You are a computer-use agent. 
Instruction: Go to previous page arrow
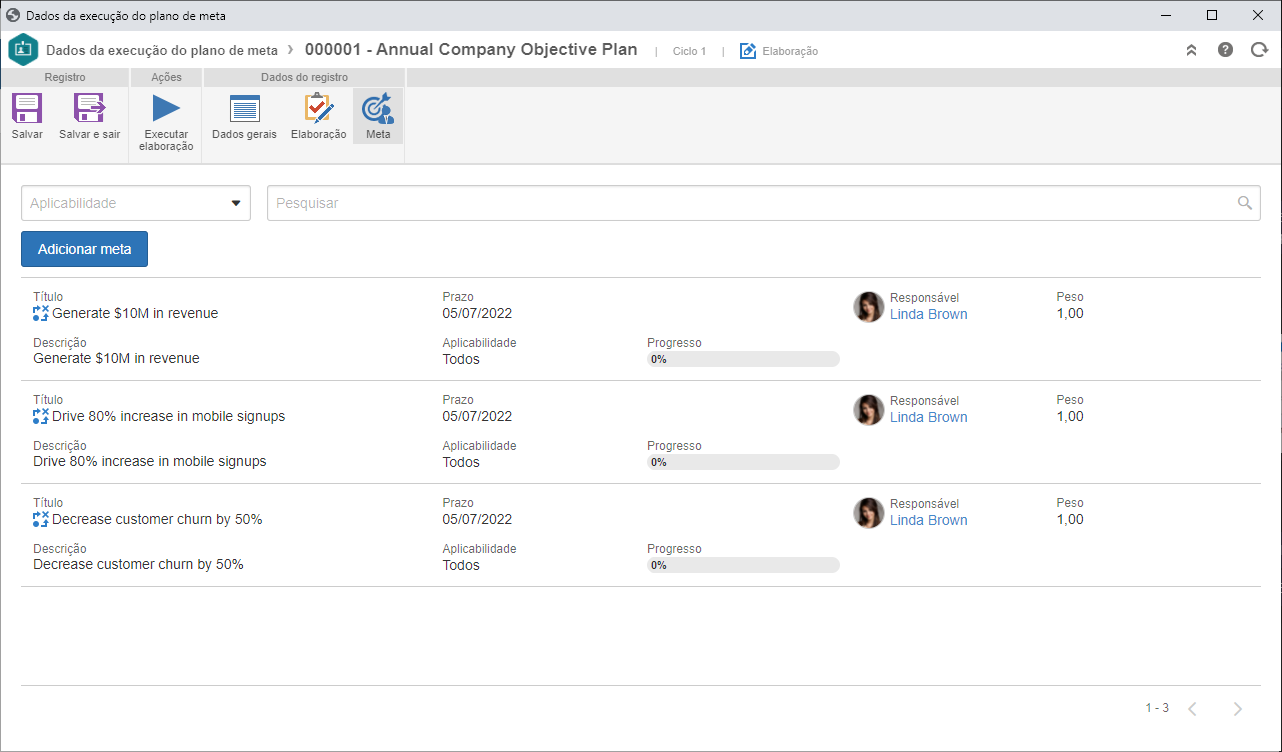[x=1192, y=709]
